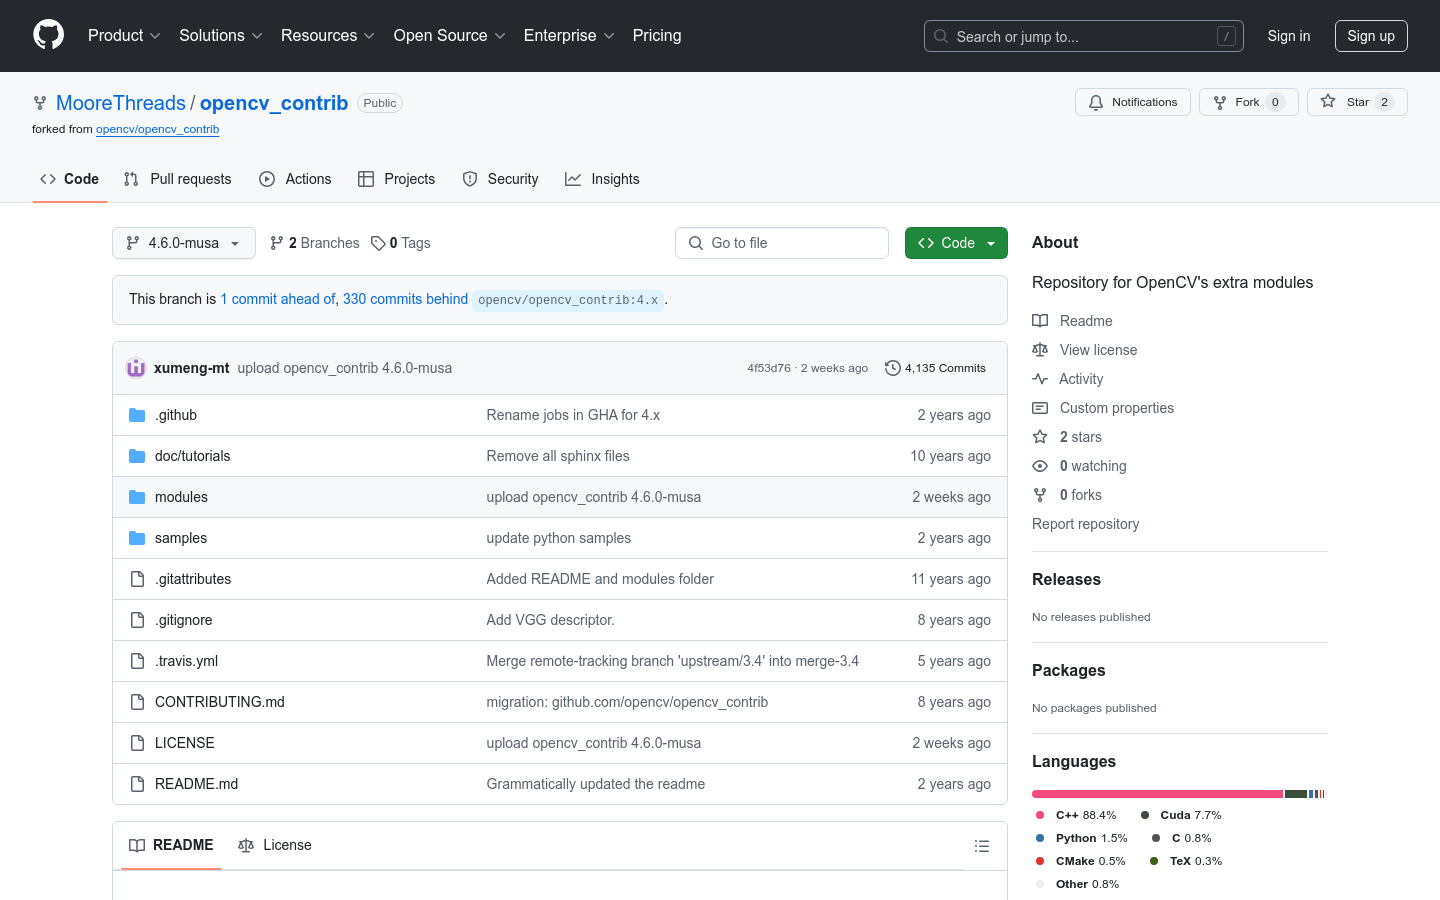Screen dimensions: 1440x900
Task: Open commit hash 4f53d76
Action: tap(769, 368)
